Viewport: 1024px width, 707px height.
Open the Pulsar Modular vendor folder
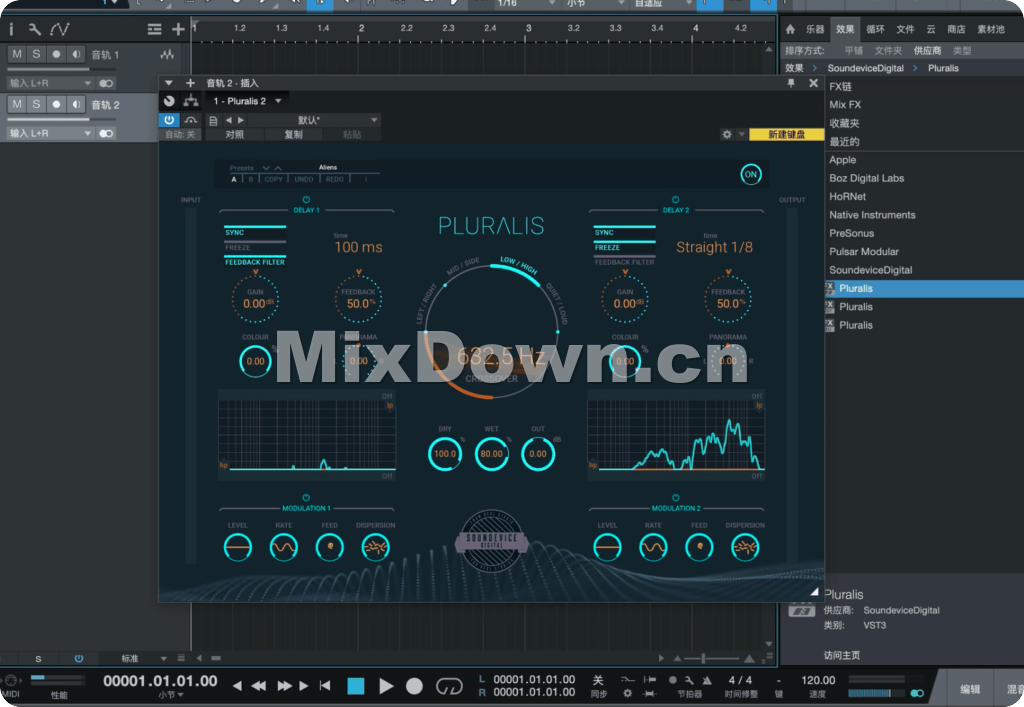[864, 251]
